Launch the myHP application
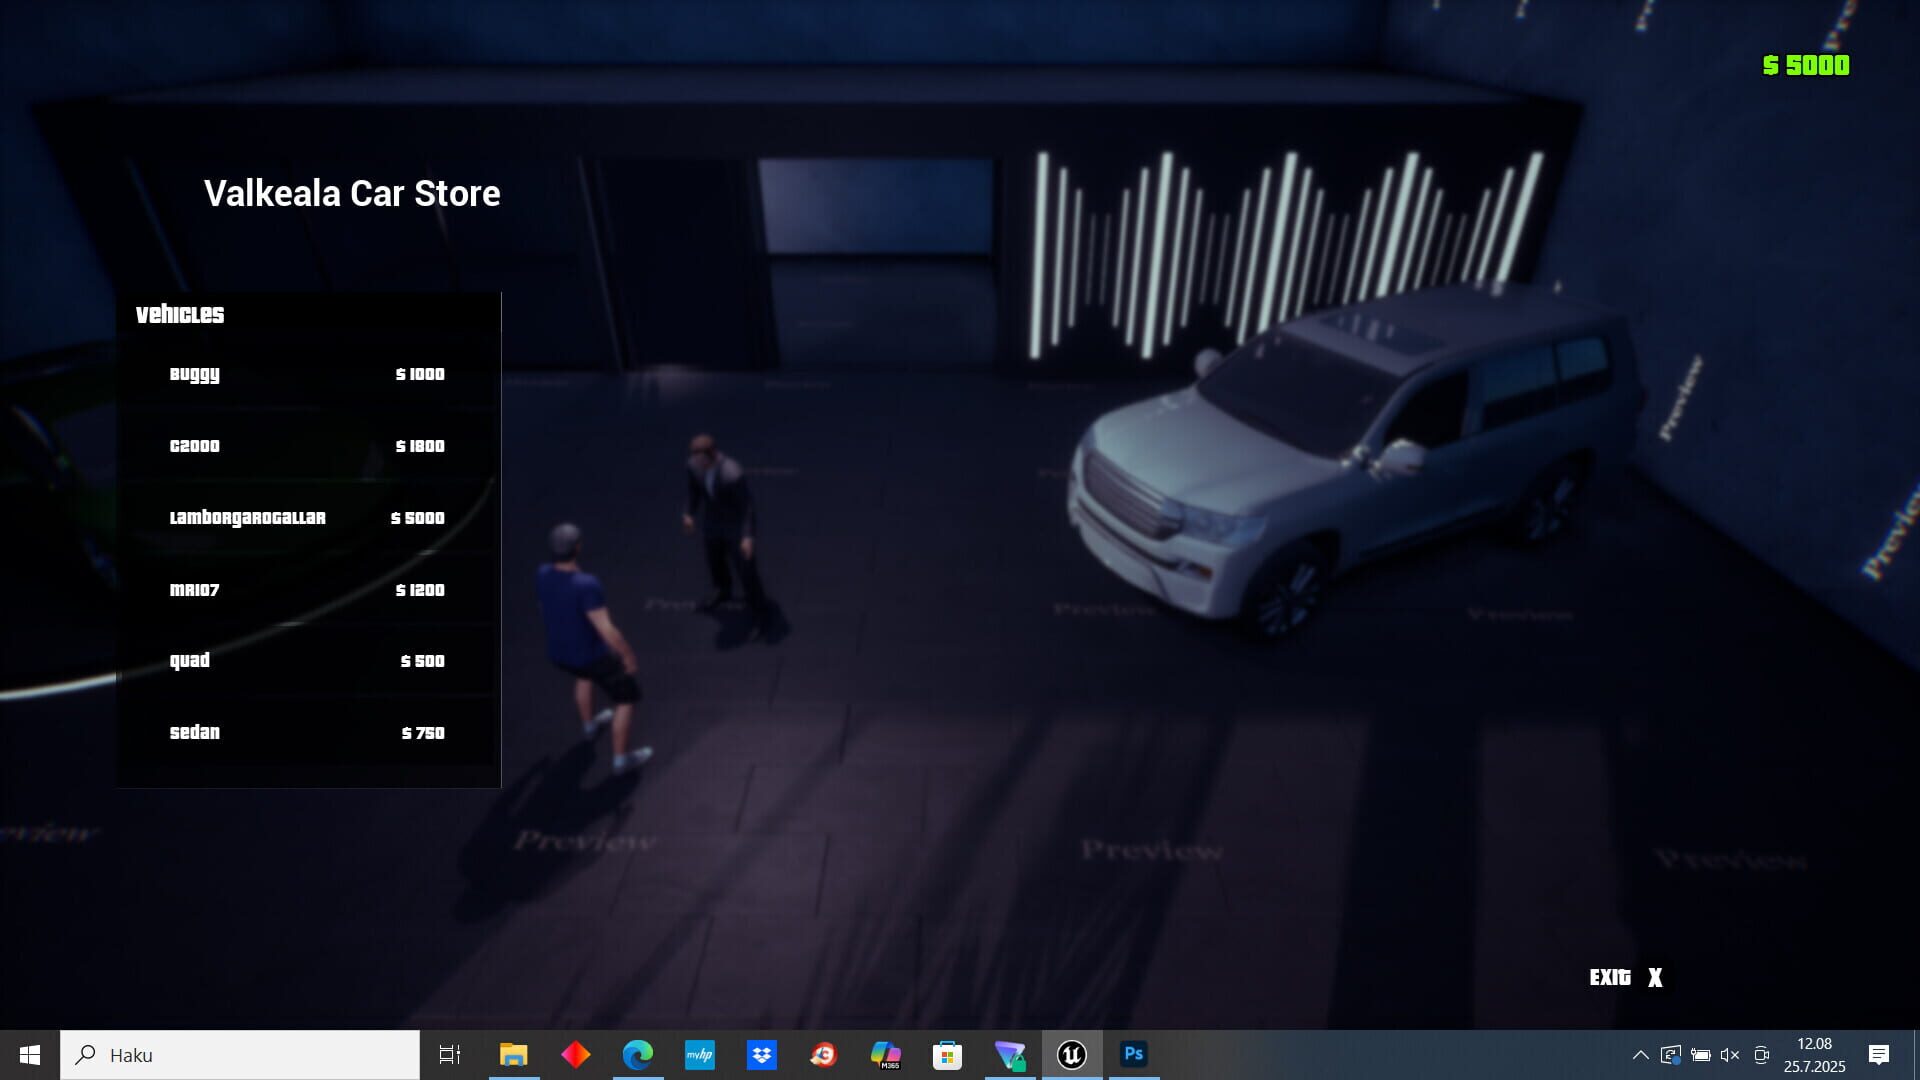Viewport: 1920px width, 1080px height. tap(700, 1054)
